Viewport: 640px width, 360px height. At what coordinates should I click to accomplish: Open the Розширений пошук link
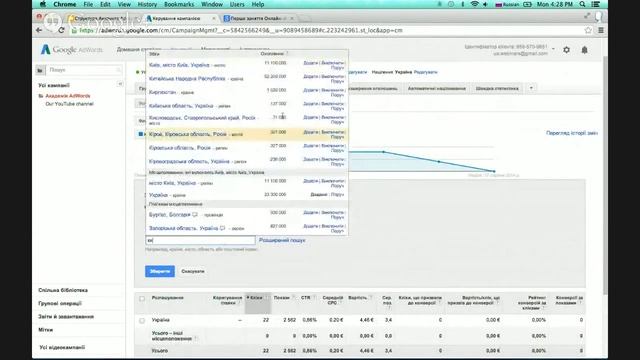coord(282,240)
